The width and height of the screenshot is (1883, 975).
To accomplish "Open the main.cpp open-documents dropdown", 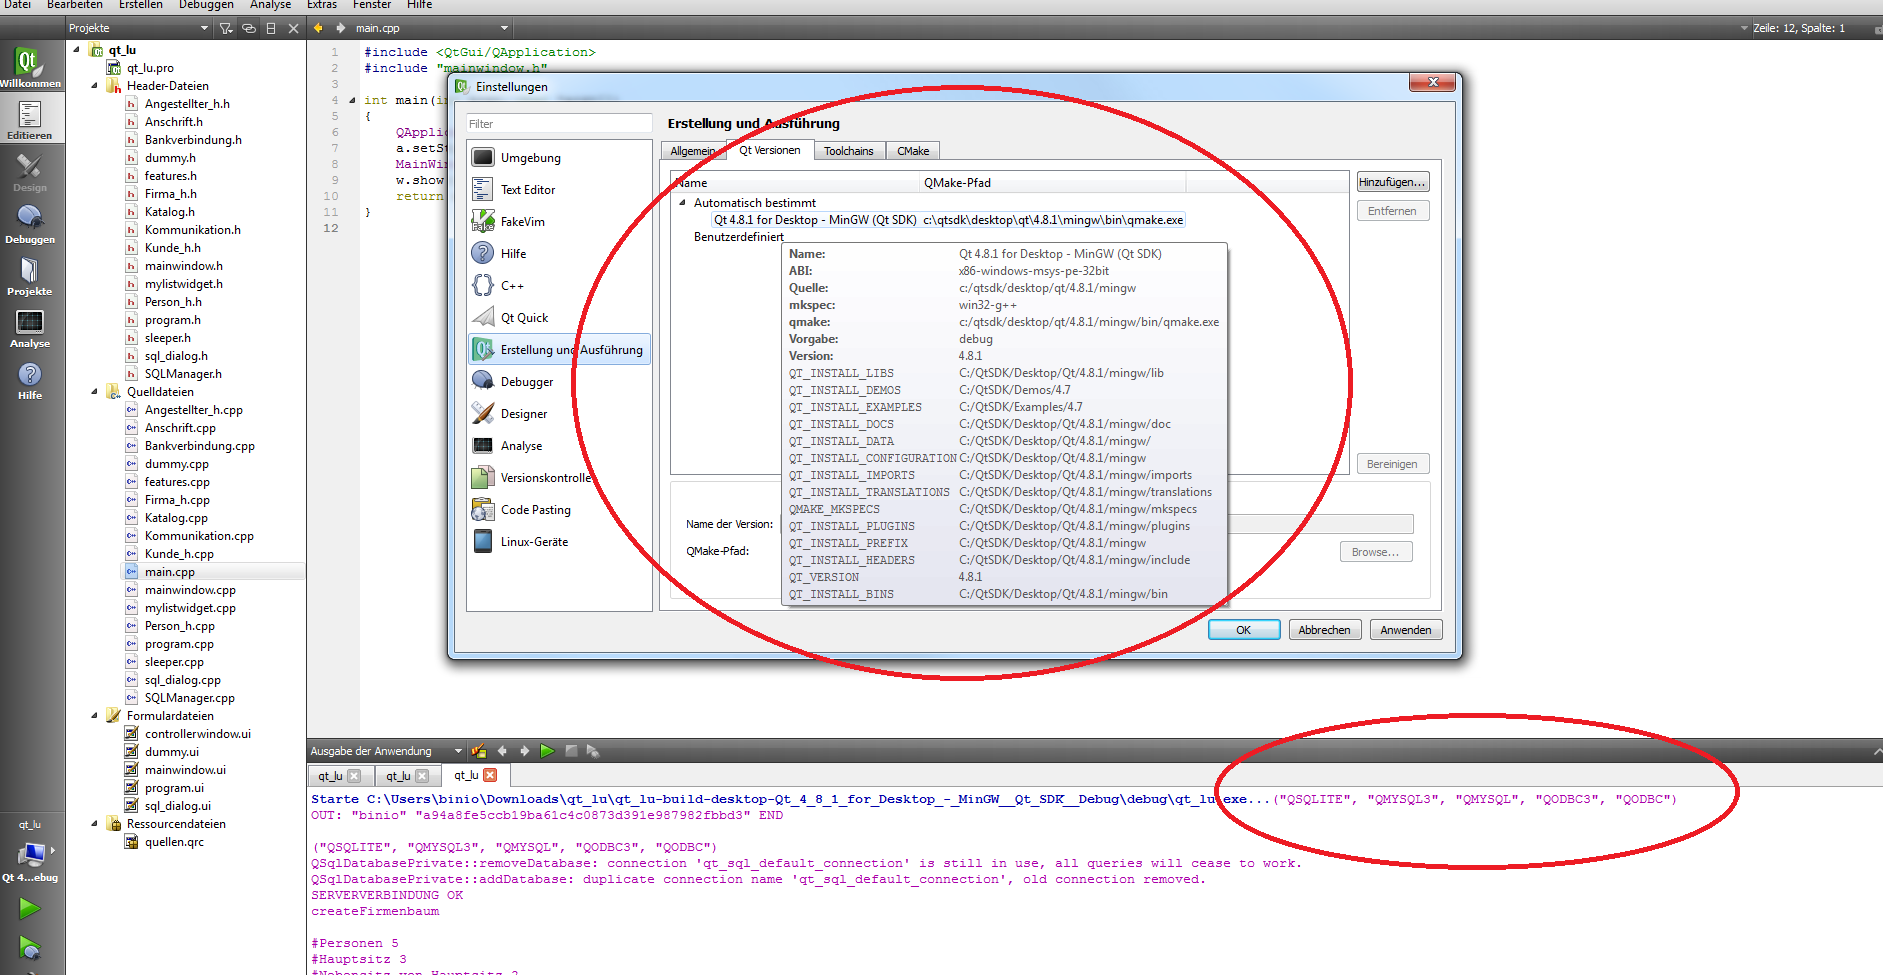I will click(431, 28).
